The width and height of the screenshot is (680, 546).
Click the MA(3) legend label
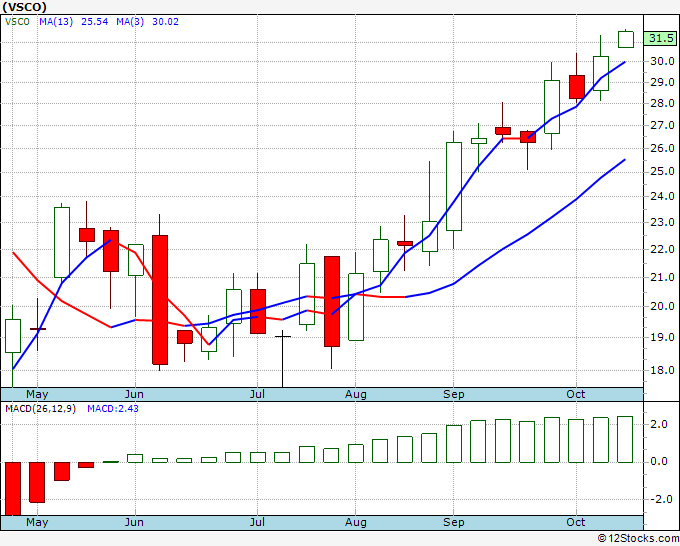[x=130, y=22]
